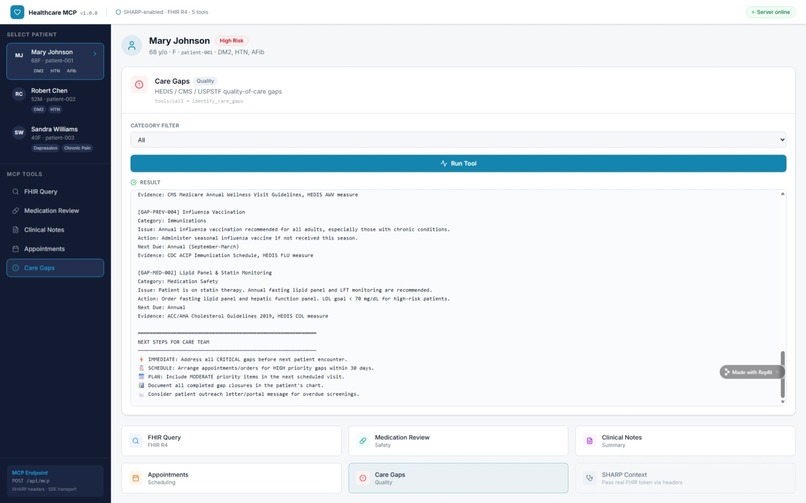
Task: Click the SHARP Context card icon
Action: tap(590, 478)
